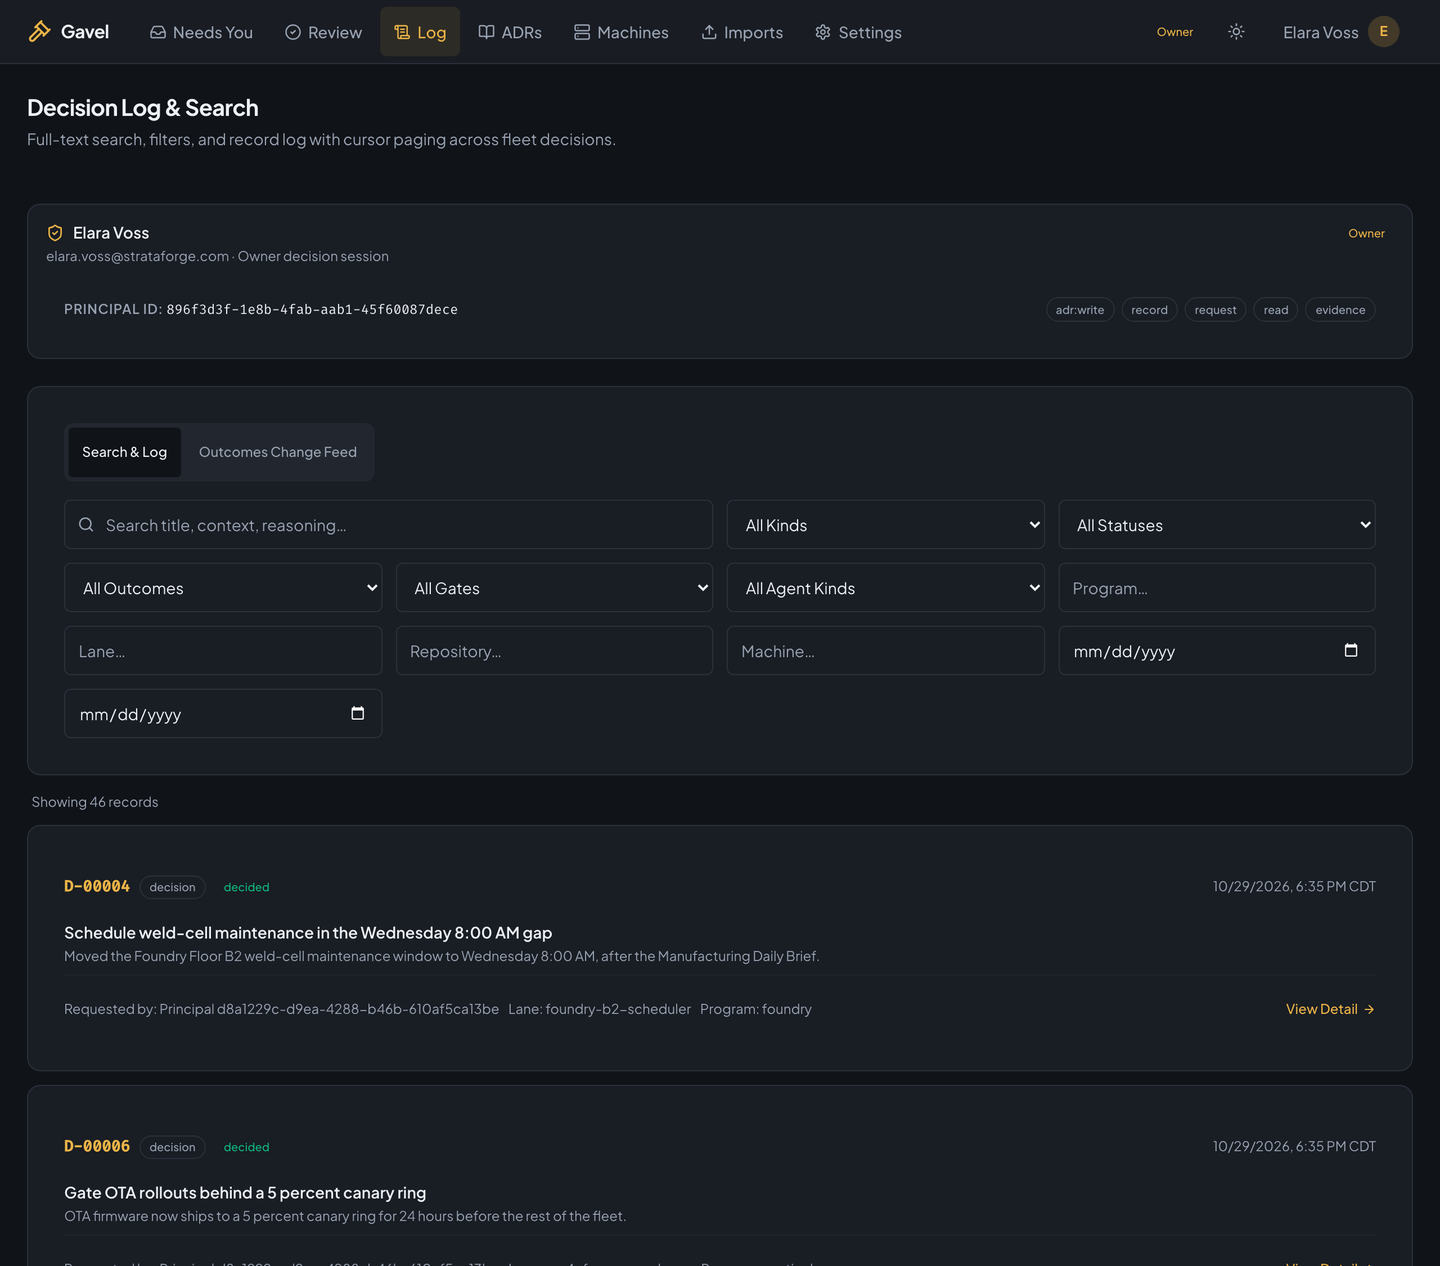
Task: Click the shield icon beside Elara Voss
Action: click(x=55, y=233)
